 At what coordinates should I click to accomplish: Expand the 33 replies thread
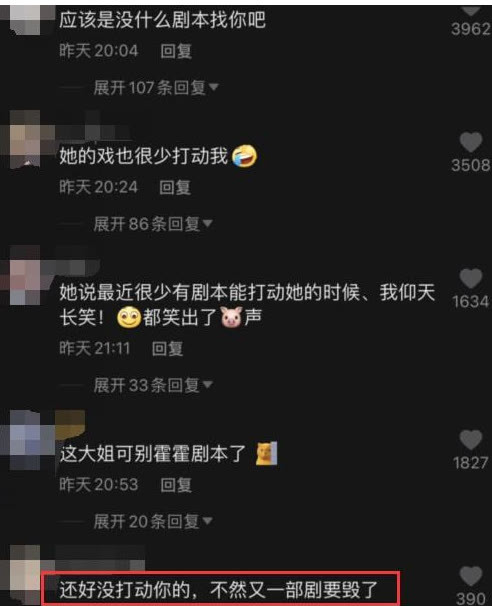tap(153, 385)
